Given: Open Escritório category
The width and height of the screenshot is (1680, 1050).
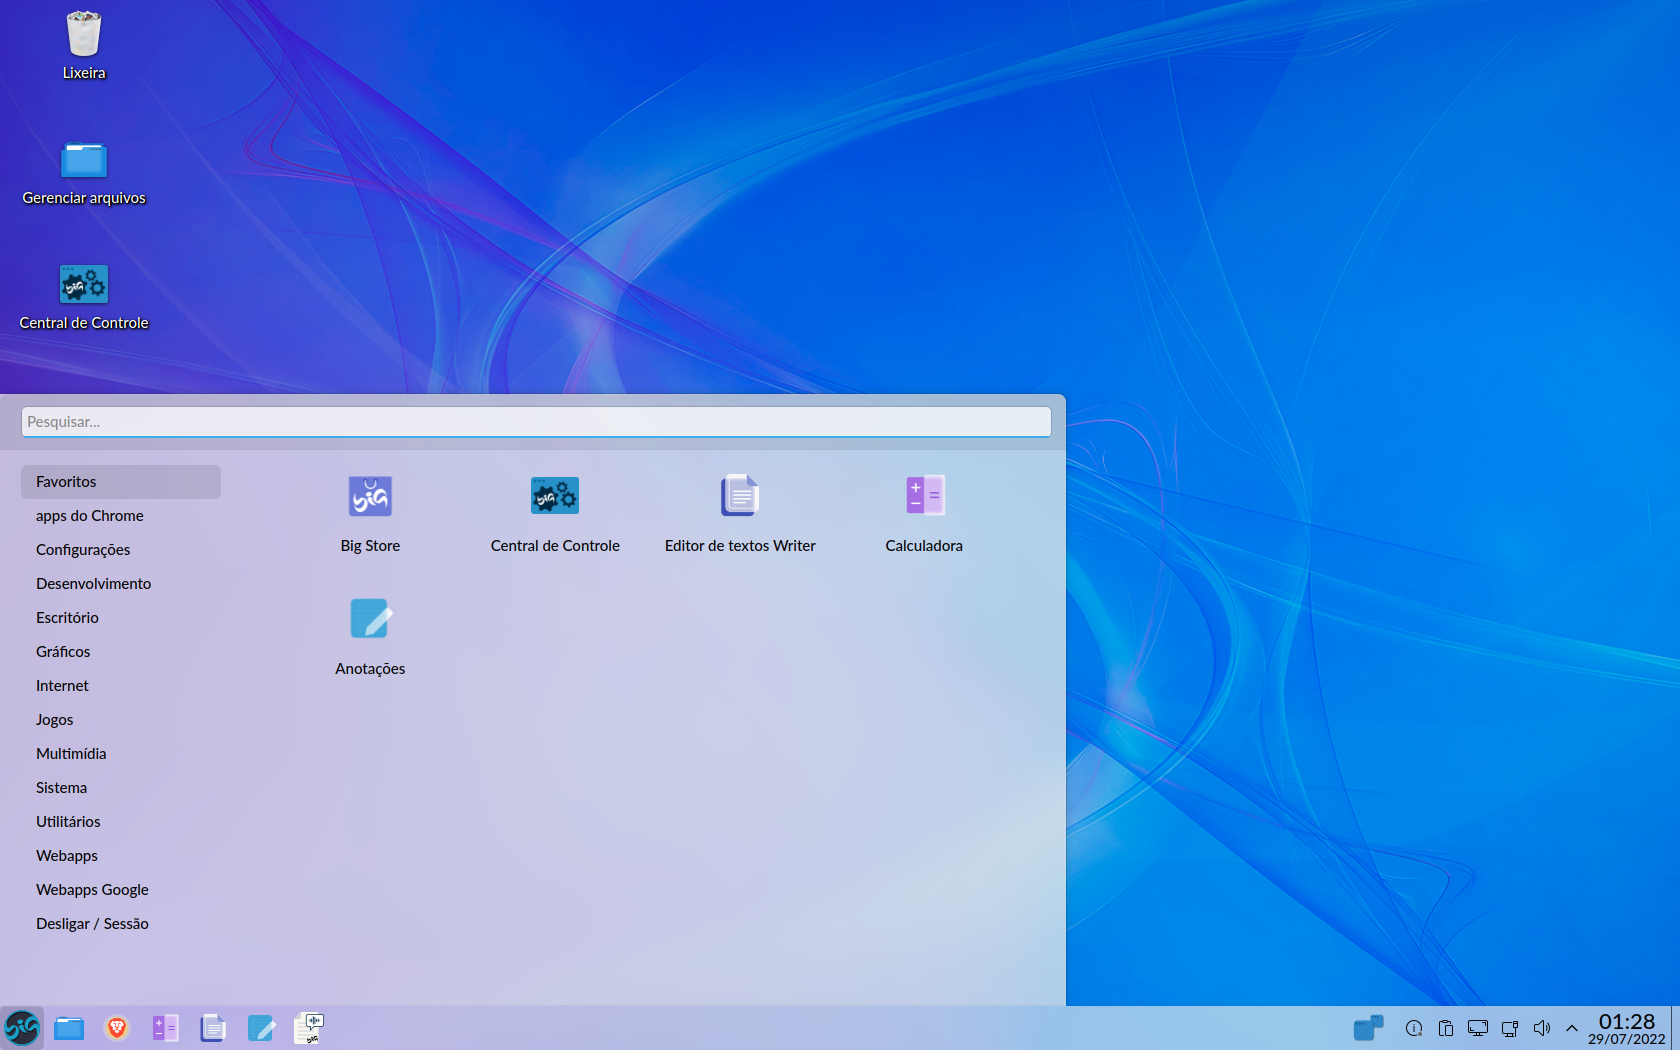Looking at the screenshot, I should click(x=121, y=618).
